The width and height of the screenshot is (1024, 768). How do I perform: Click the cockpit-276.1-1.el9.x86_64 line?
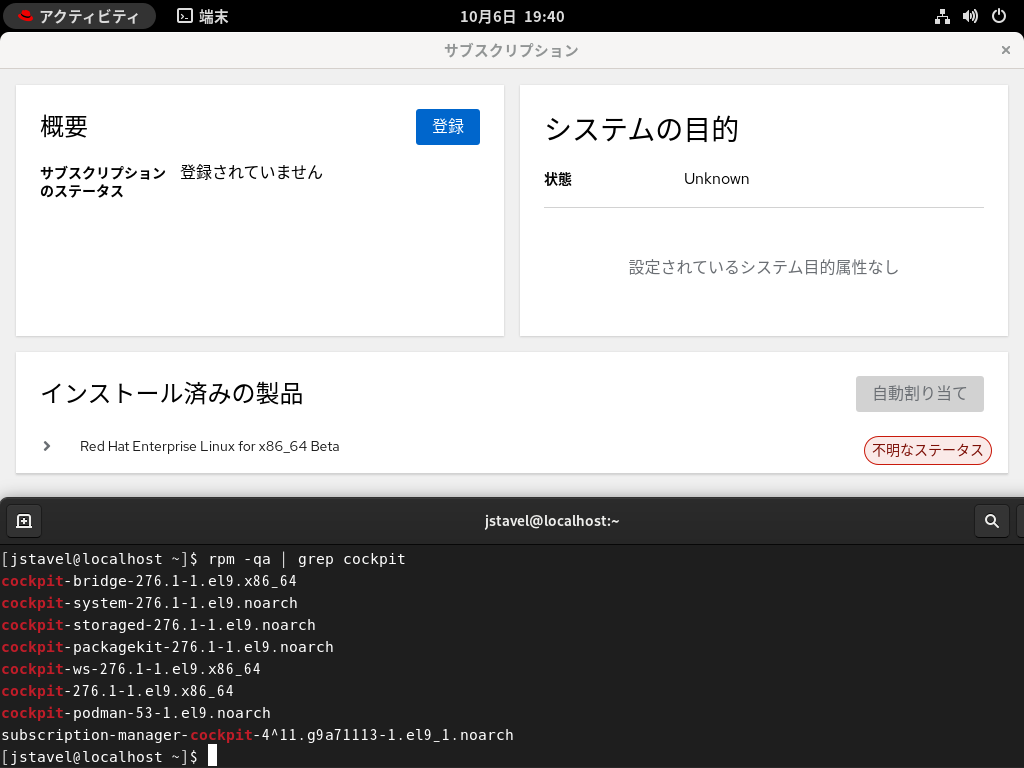(118, 691)
